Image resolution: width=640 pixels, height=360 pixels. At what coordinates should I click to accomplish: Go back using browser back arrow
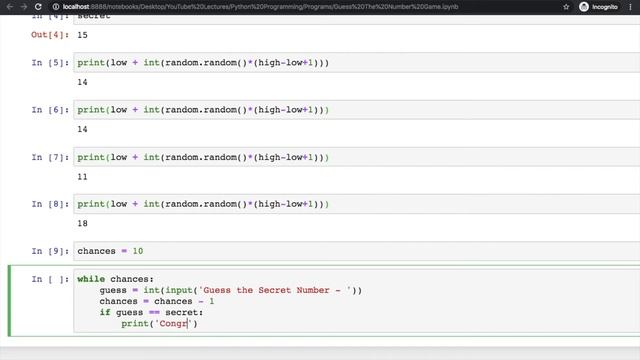[x=10, y=7]
